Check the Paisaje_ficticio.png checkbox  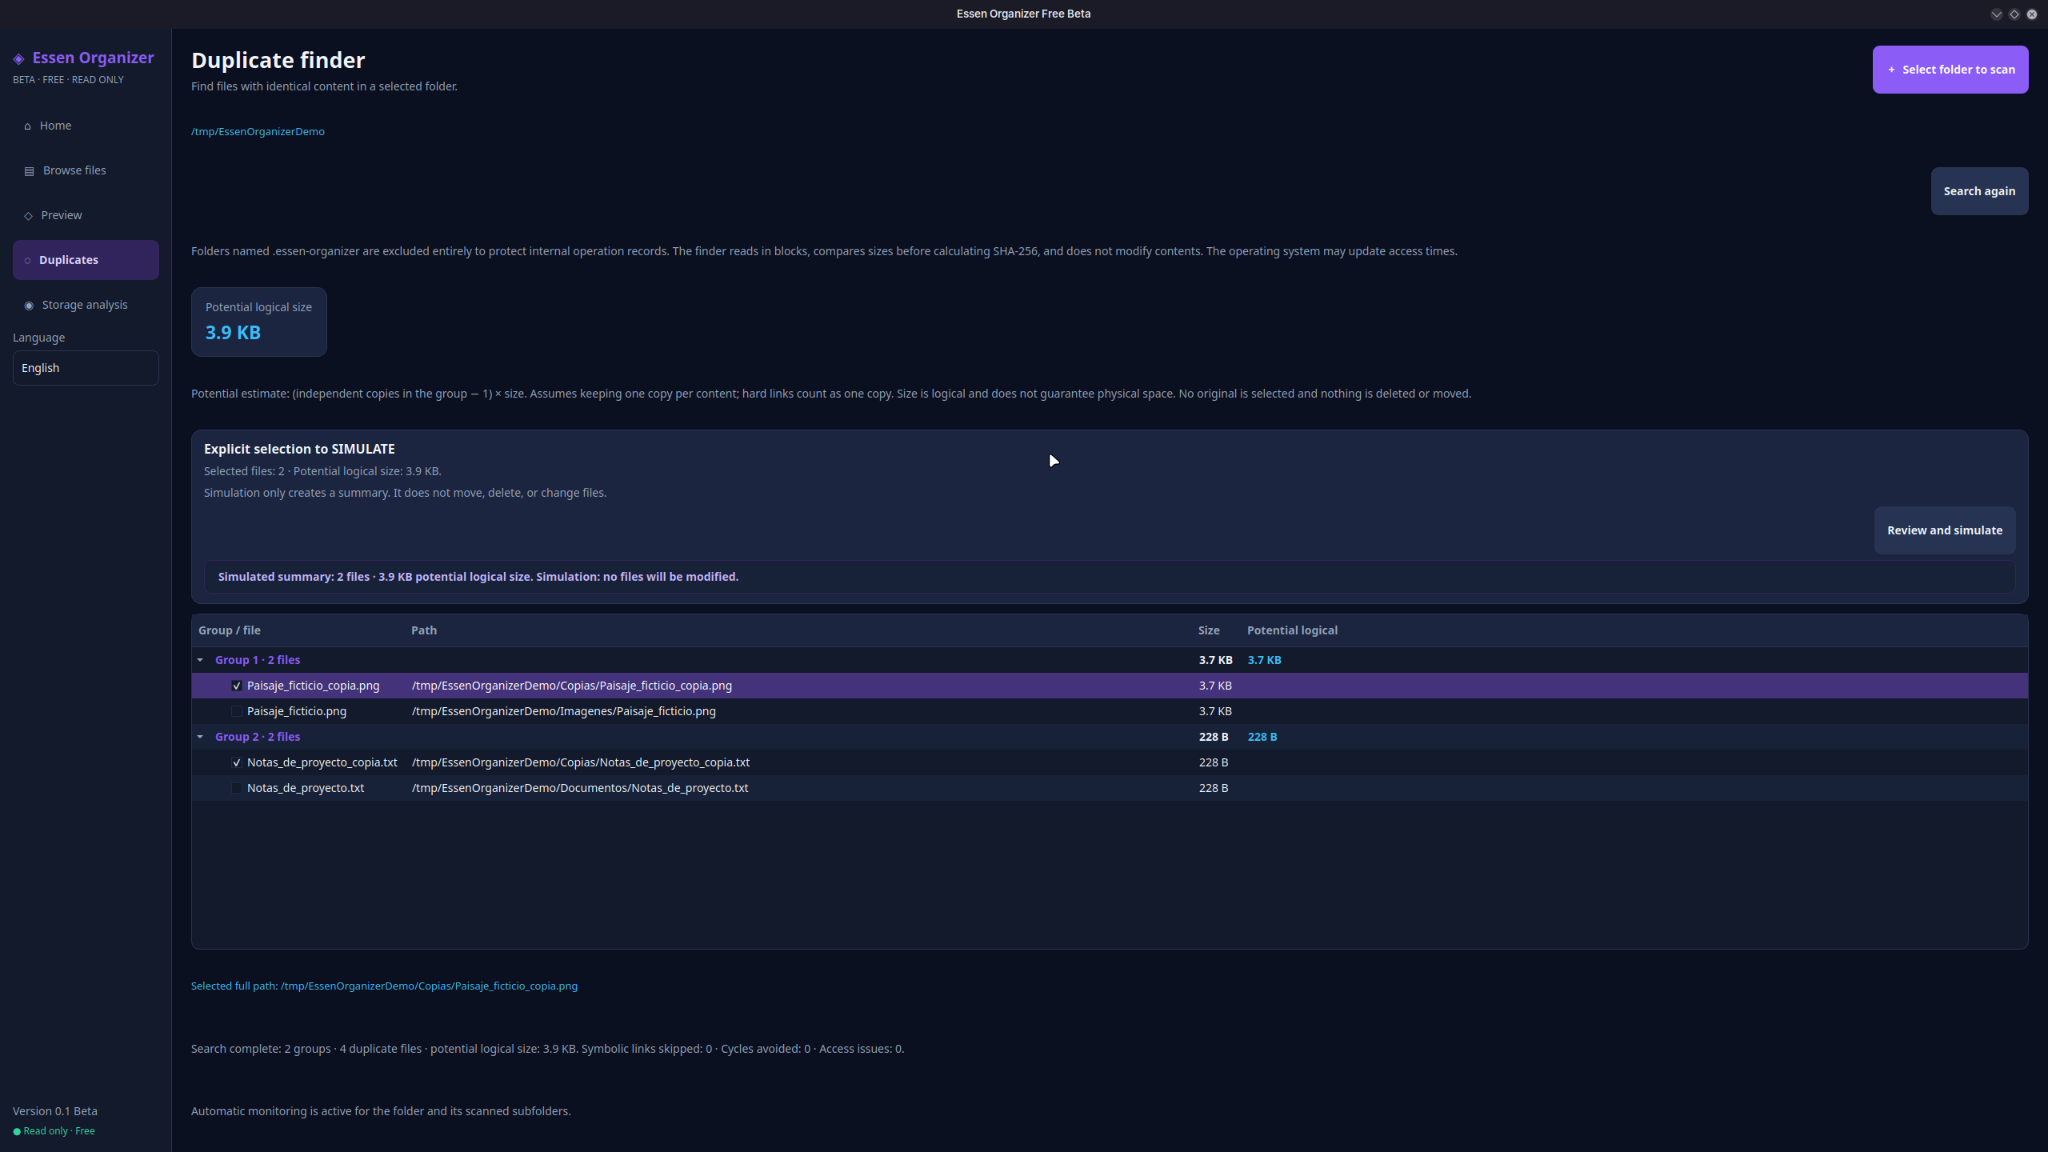(237, 712)
